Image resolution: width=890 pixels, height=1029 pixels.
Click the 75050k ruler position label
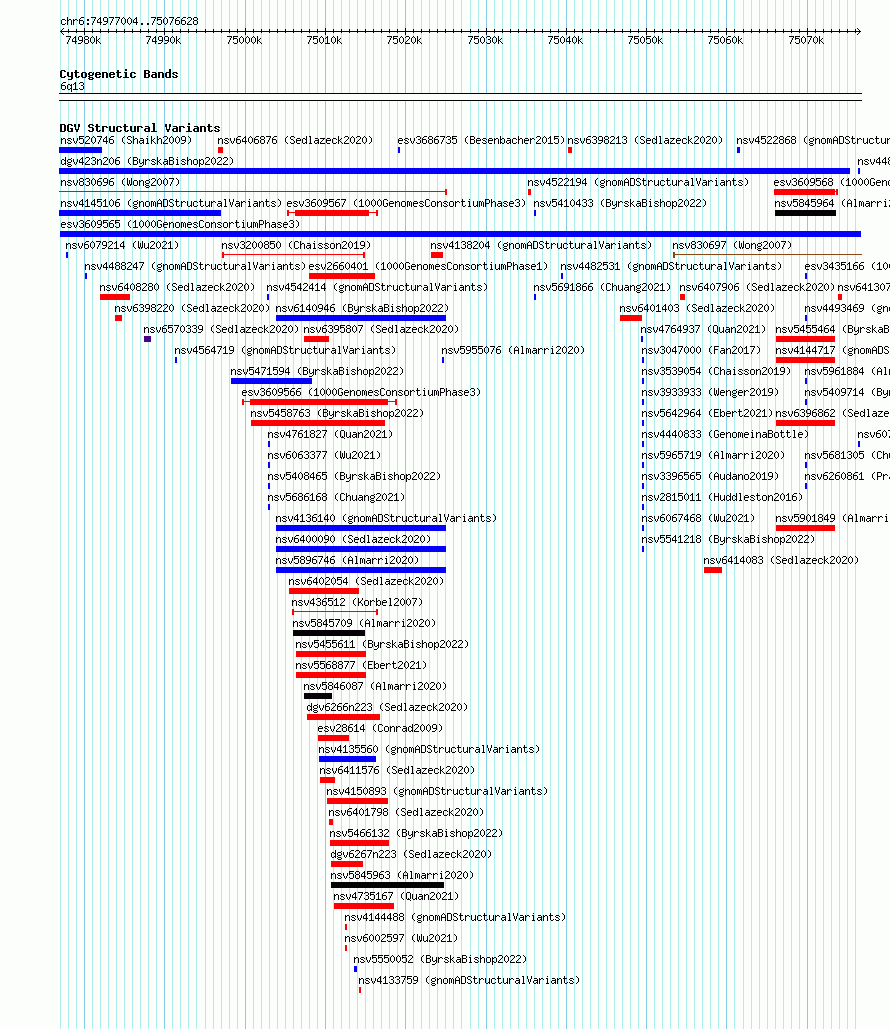point(645,41)
